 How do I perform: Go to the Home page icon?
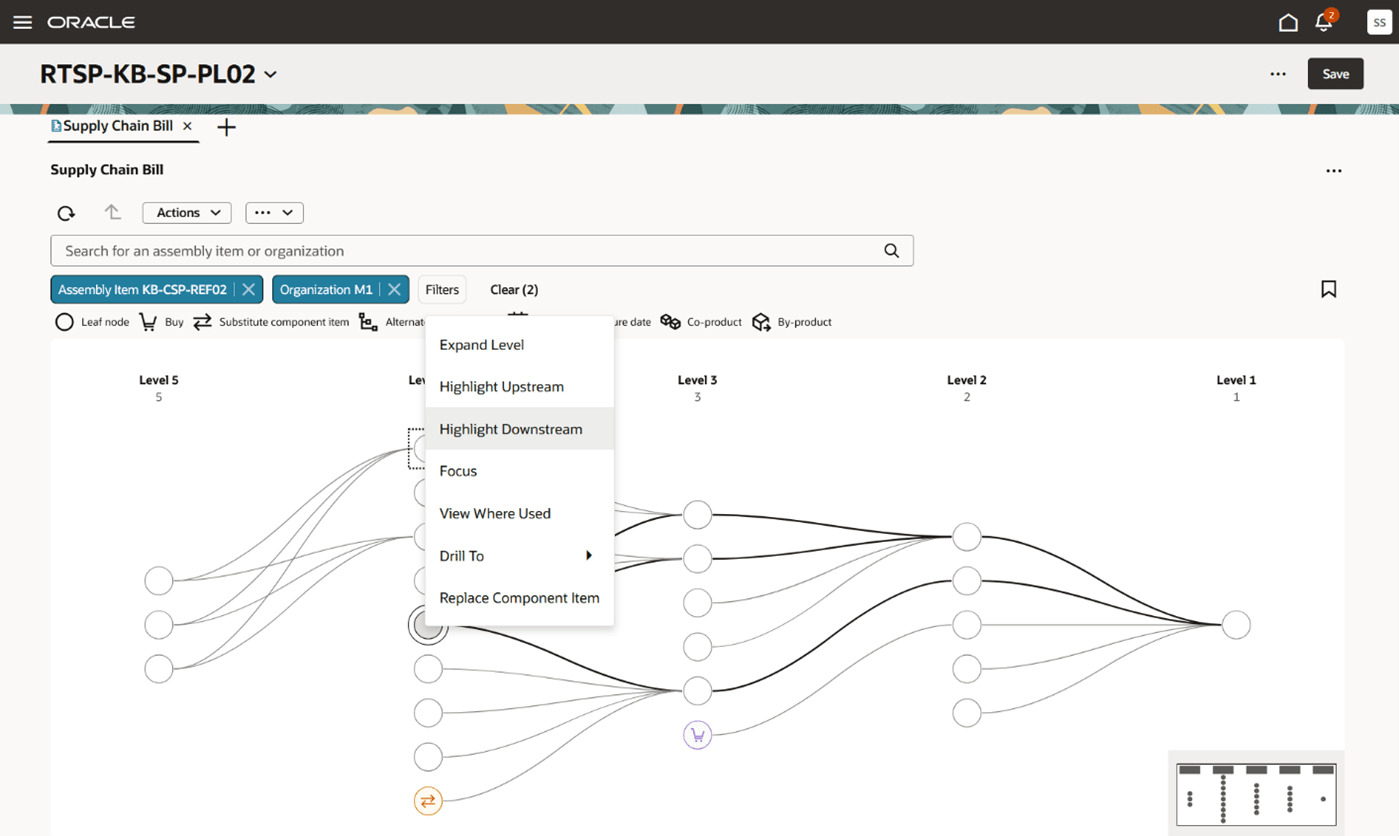(1288, 22)
